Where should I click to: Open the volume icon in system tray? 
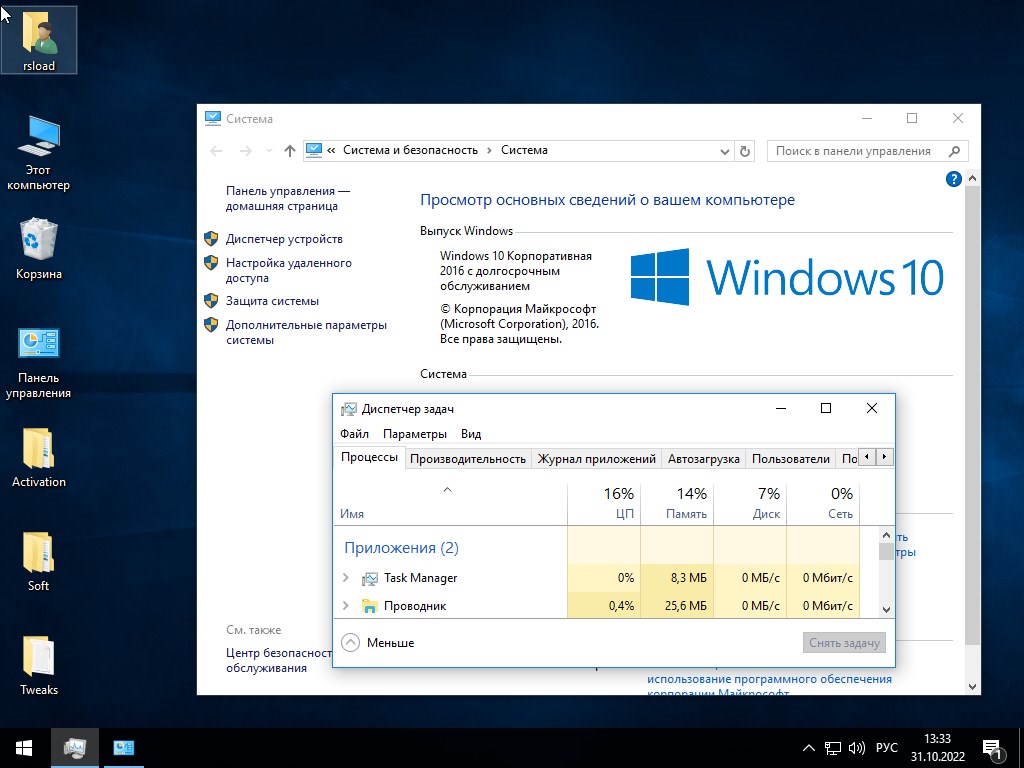pyautogui.click(x=857, y=748)
